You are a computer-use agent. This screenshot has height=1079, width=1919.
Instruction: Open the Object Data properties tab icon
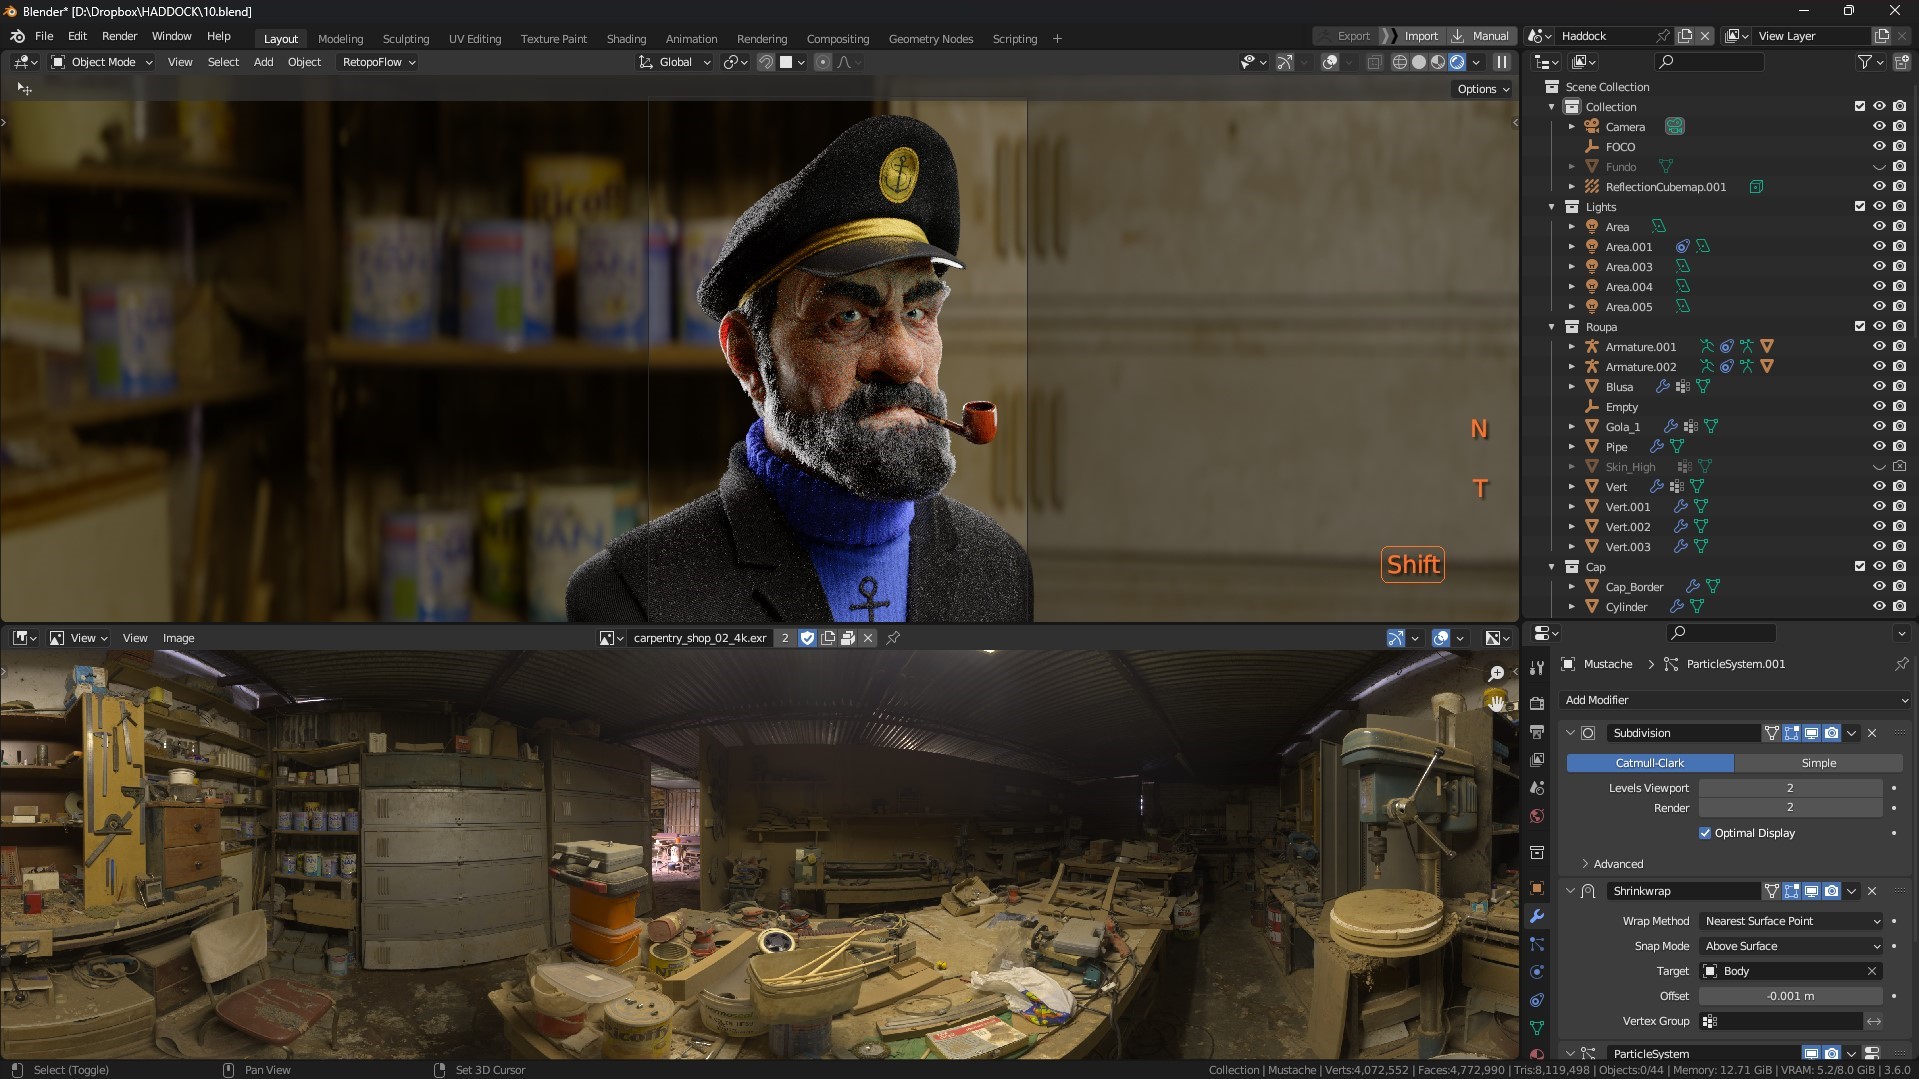[x=1537, y=1028]
